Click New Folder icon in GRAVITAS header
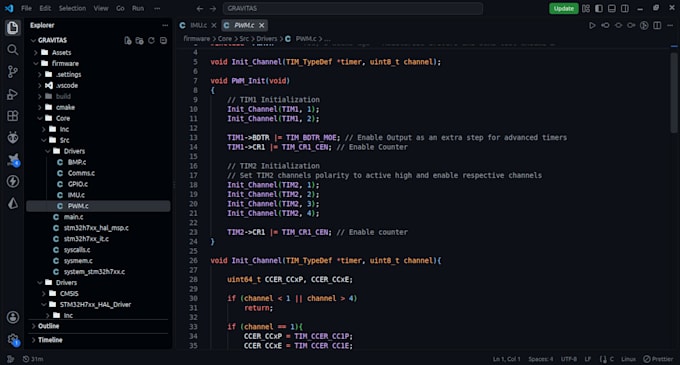Image resolution: width=680 pixels, height=365 pixels. [139, 40]
